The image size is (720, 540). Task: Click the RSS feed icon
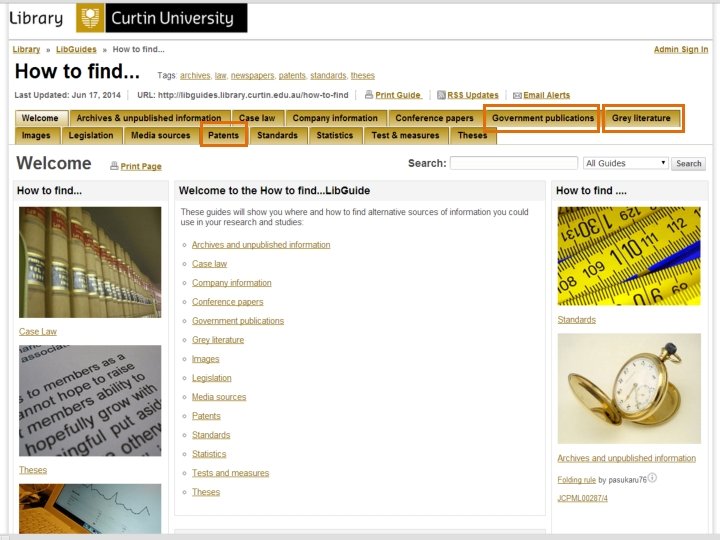tap(441, 95)
